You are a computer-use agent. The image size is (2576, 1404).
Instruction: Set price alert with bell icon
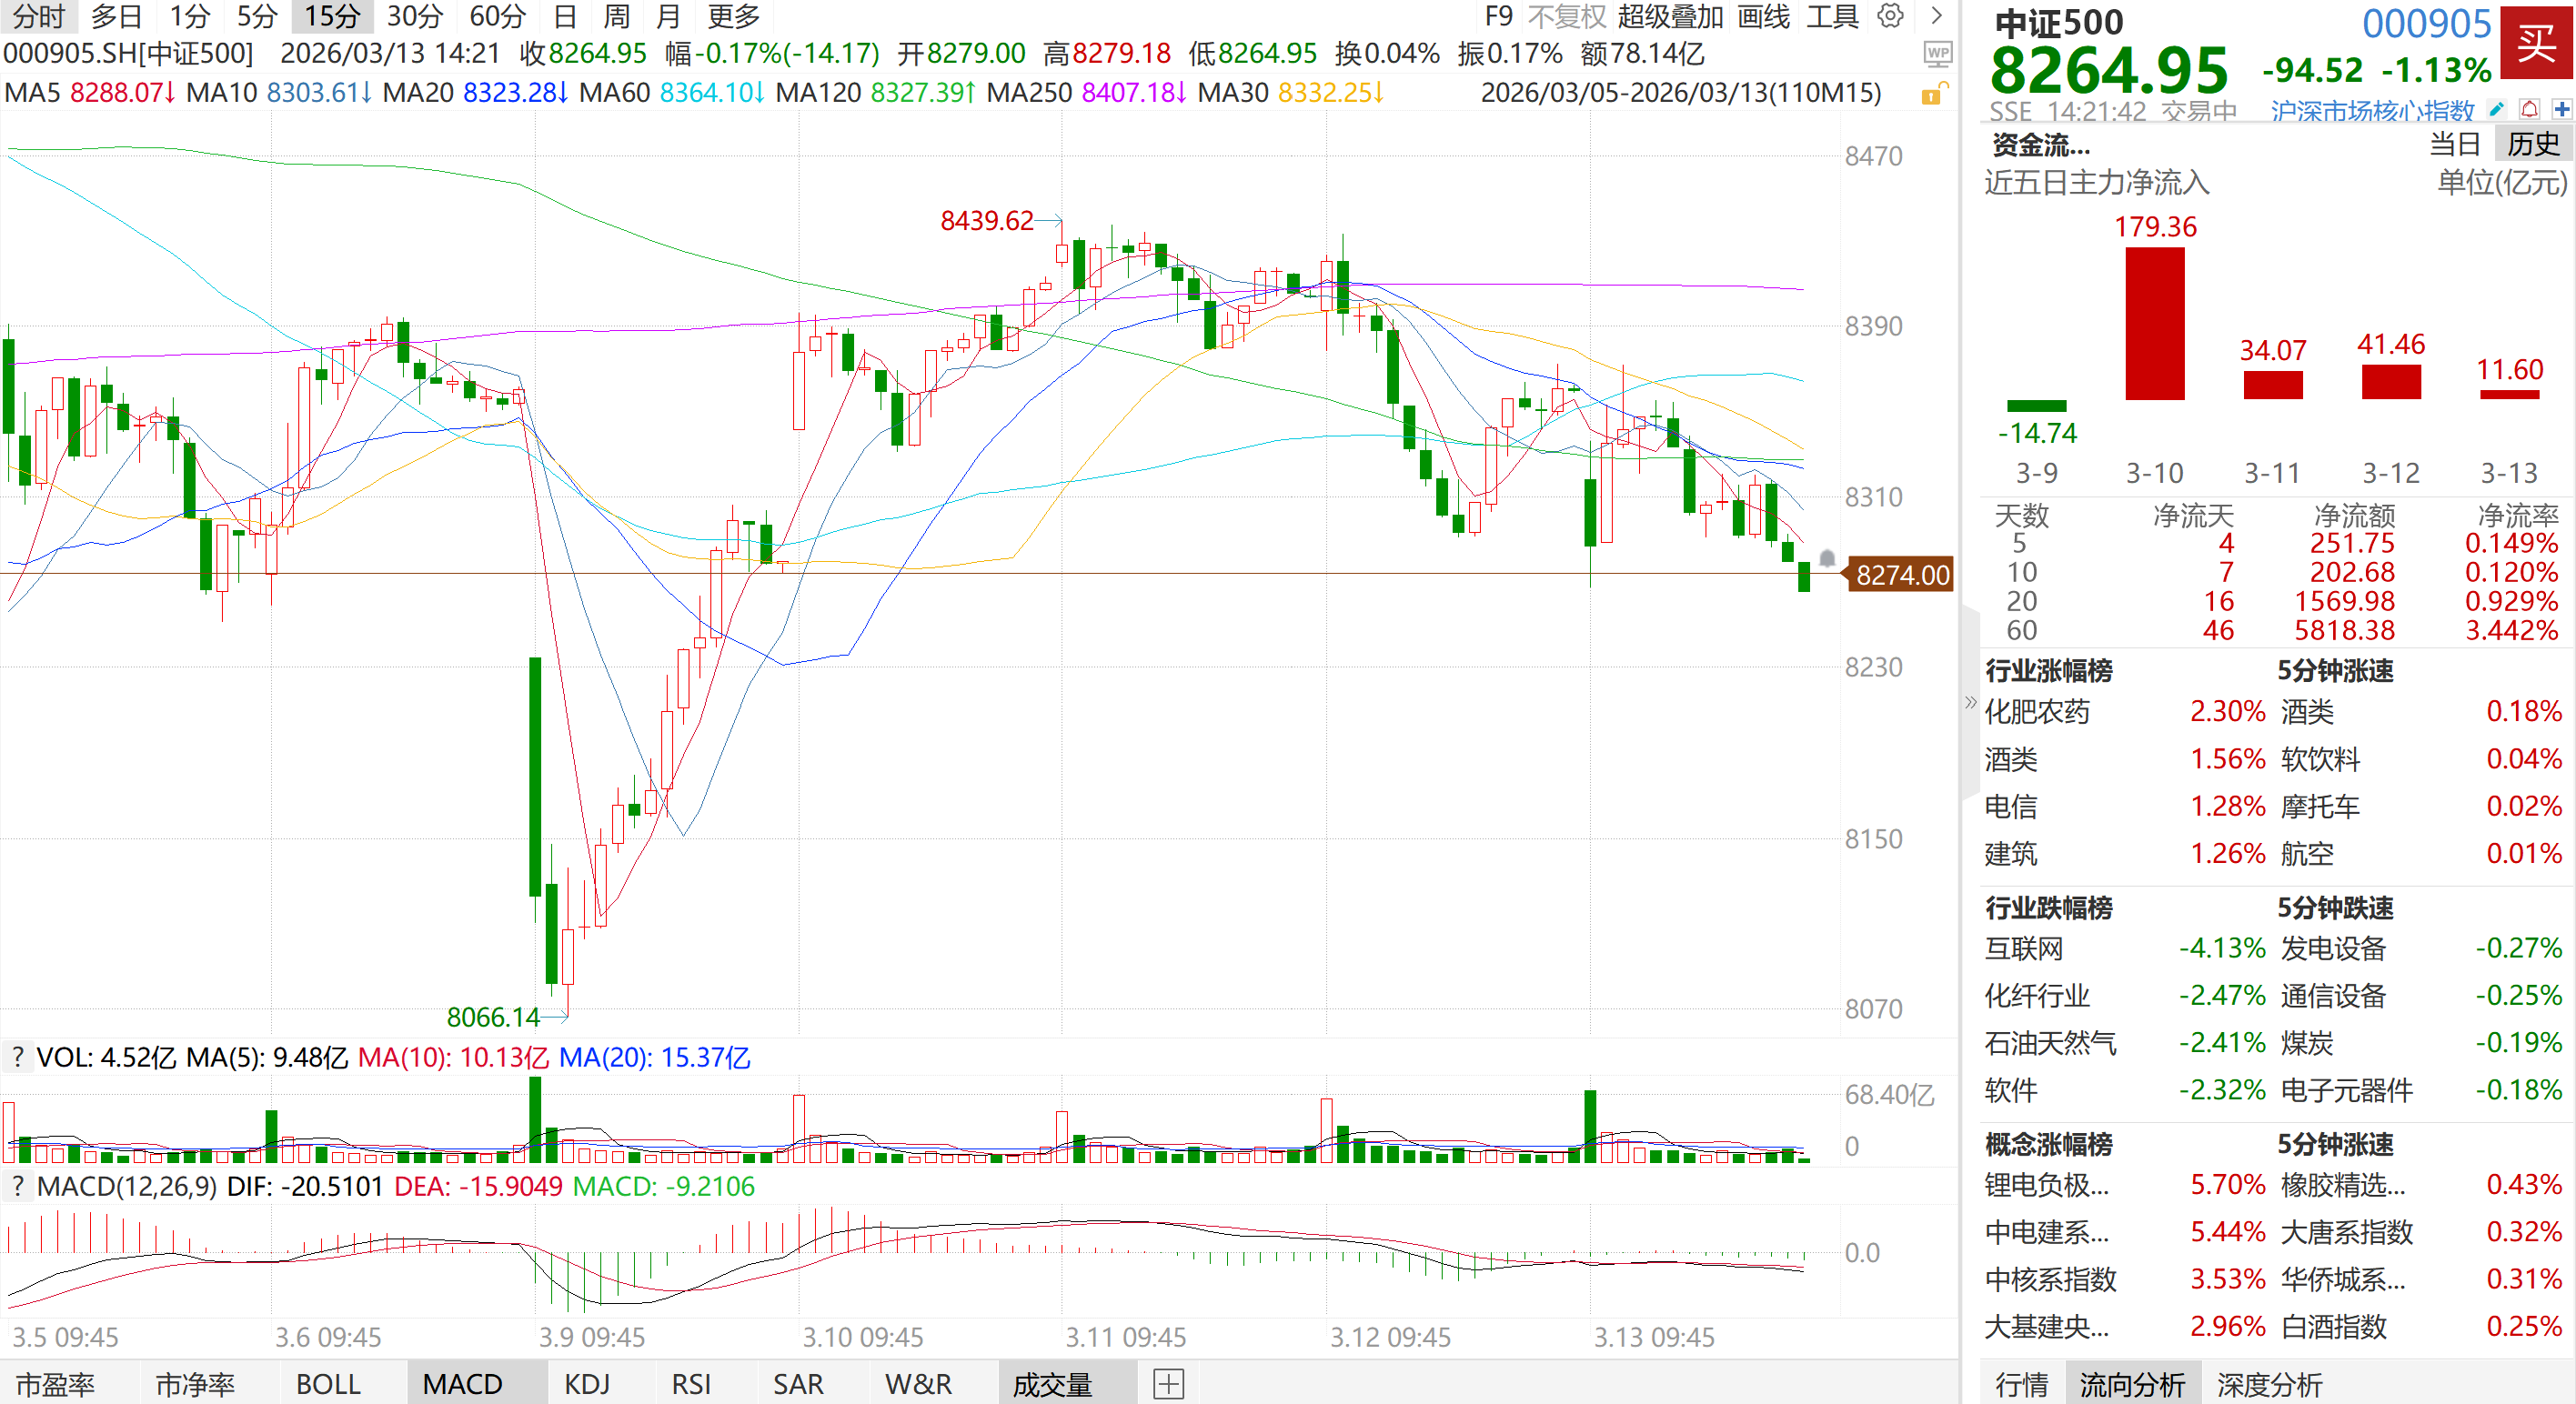(x=2529, y=109)
